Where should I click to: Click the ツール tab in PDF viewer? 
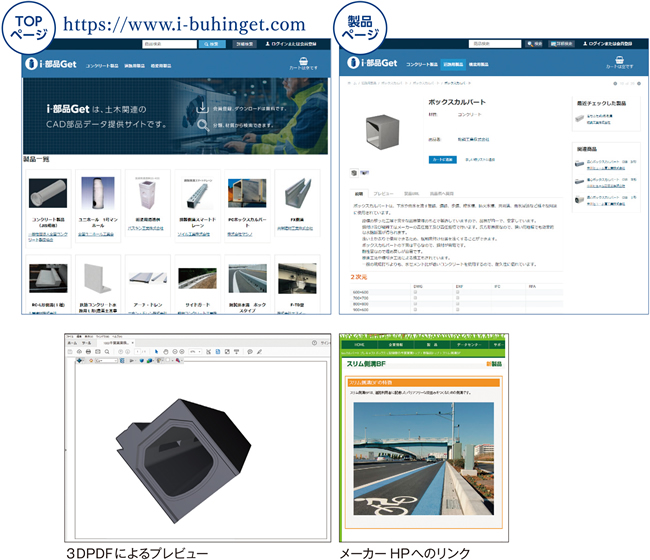[x=87, y=343]
